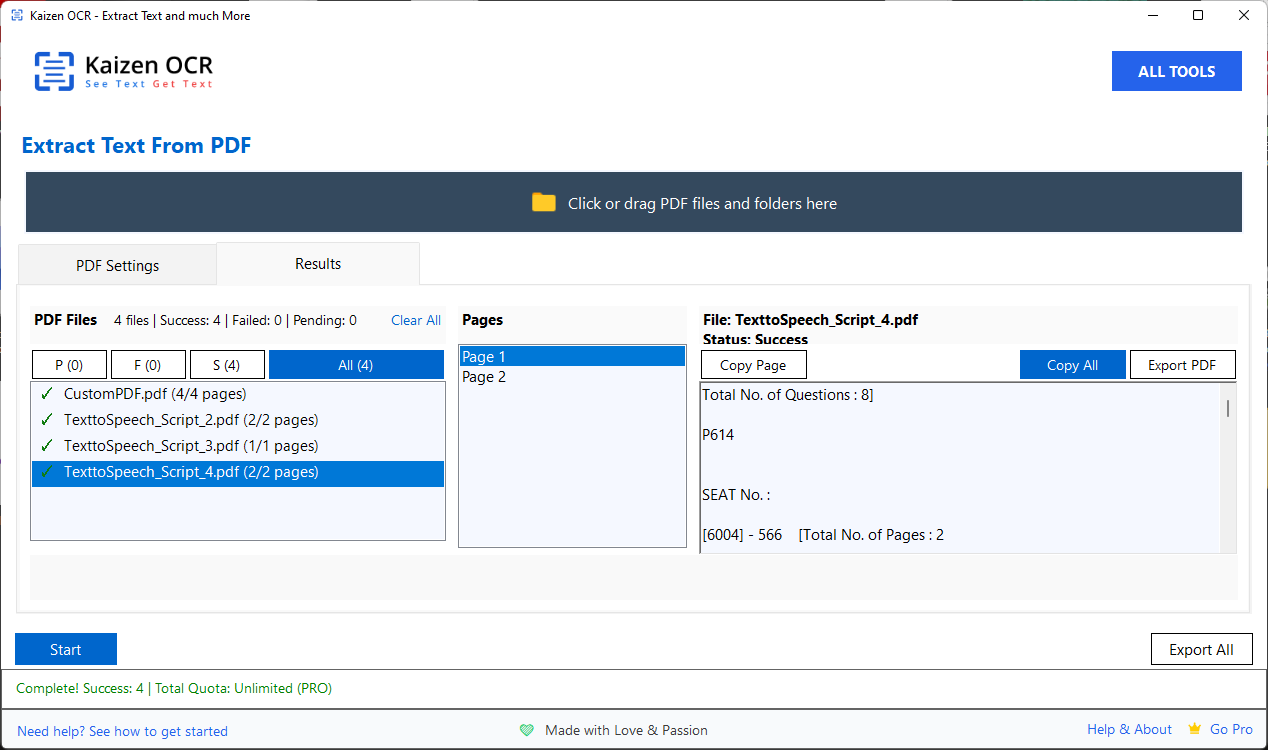Open the ALL TOOLS menu button
Image resolution: width=1268 pixels, height=750 pixels.
click(x=1176, y=72)
